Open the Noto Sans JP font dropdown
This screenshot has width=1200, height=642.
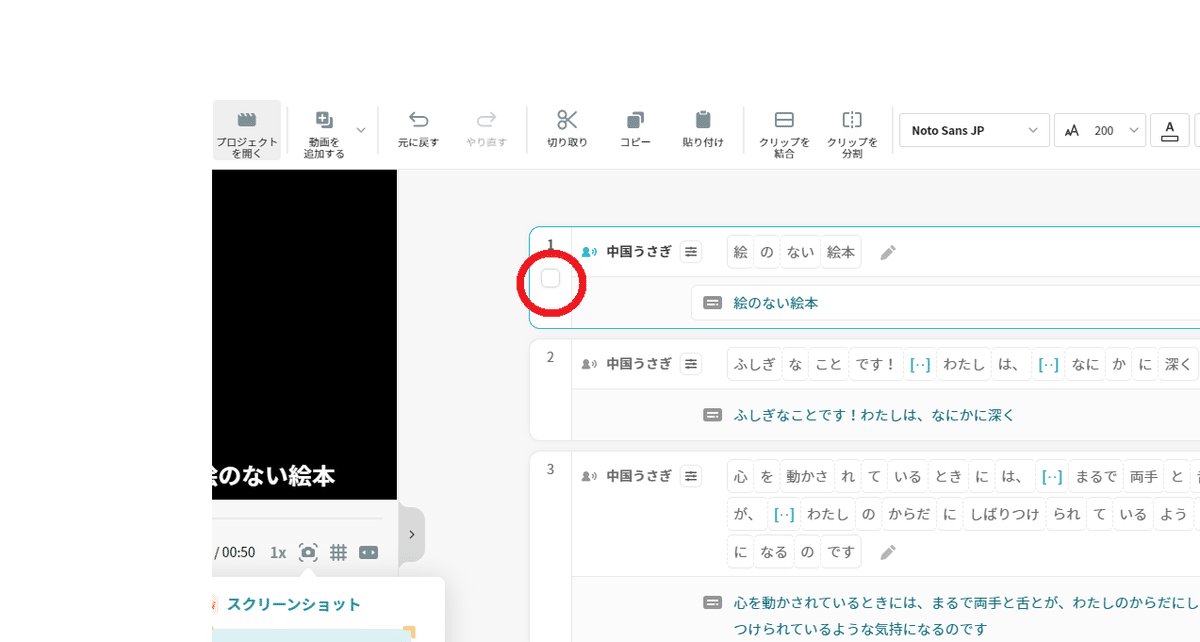coord(974,130)
